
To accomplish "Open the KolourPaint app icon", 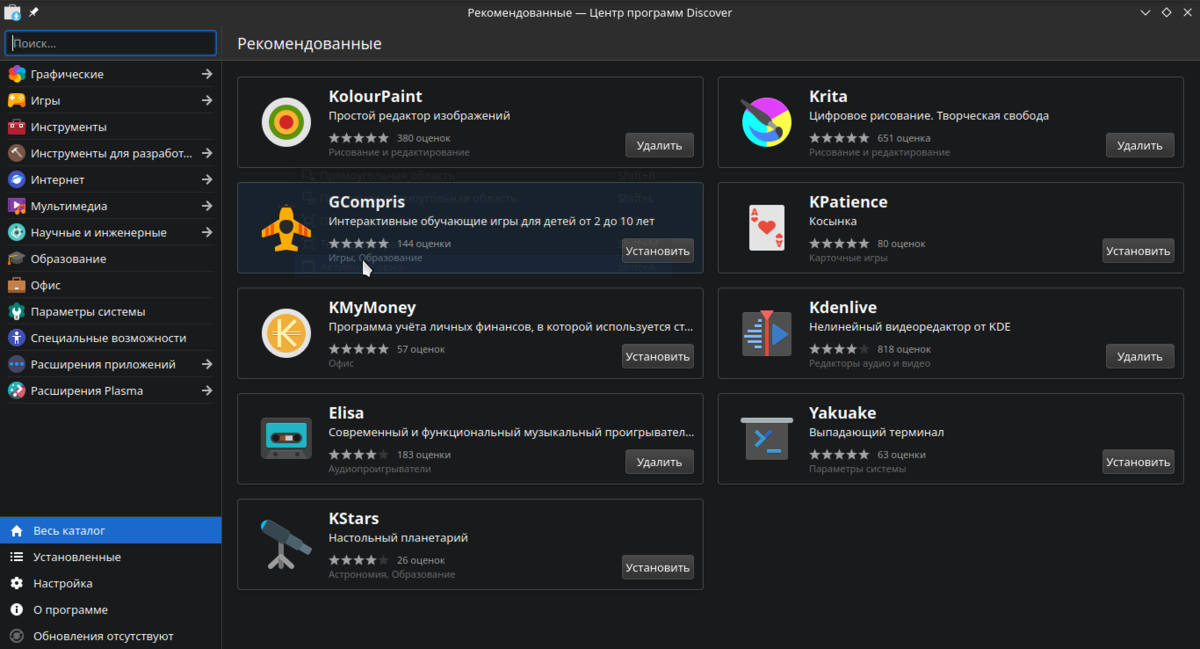I will [285, 122].
